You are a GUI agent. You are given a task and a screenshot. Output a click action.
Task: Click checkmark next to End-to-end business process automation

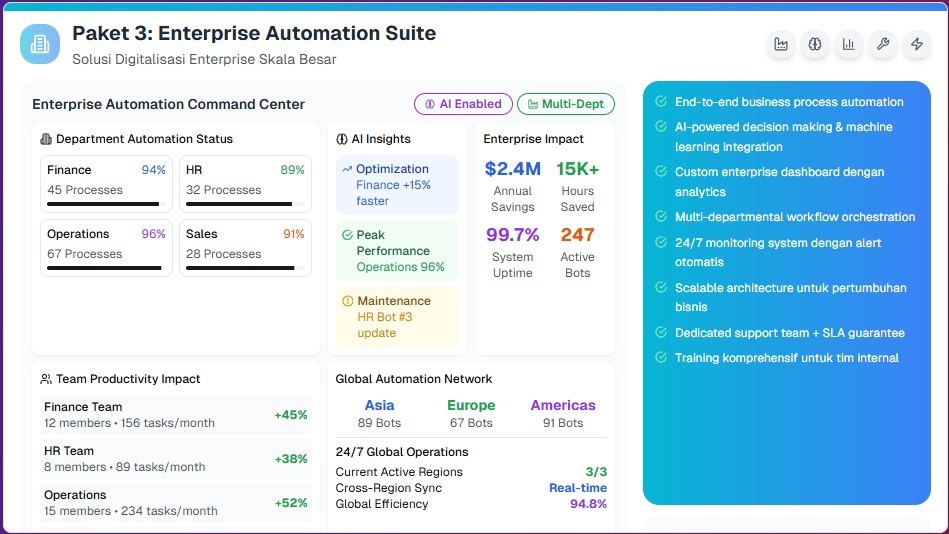coord(661,102)
